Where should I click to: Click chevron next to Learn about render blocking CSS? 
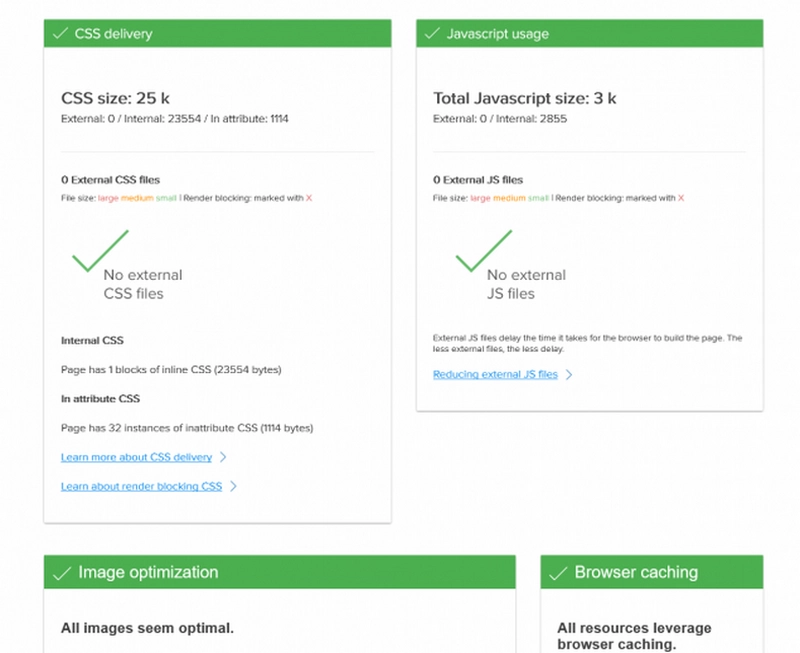pyautogui.click(x=233, y=487)
